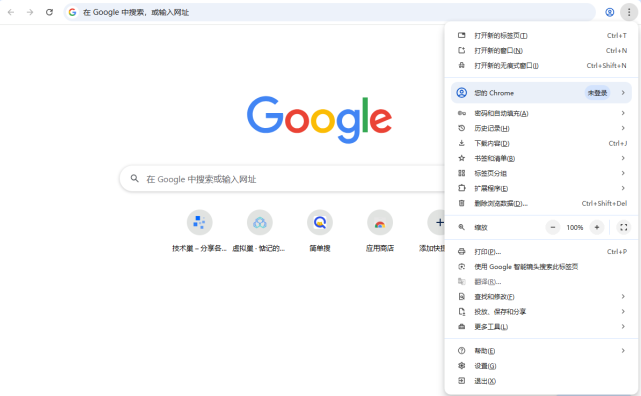Click the tab groups grid icon
Screen dimensions: 641x396
pos(462,173)
